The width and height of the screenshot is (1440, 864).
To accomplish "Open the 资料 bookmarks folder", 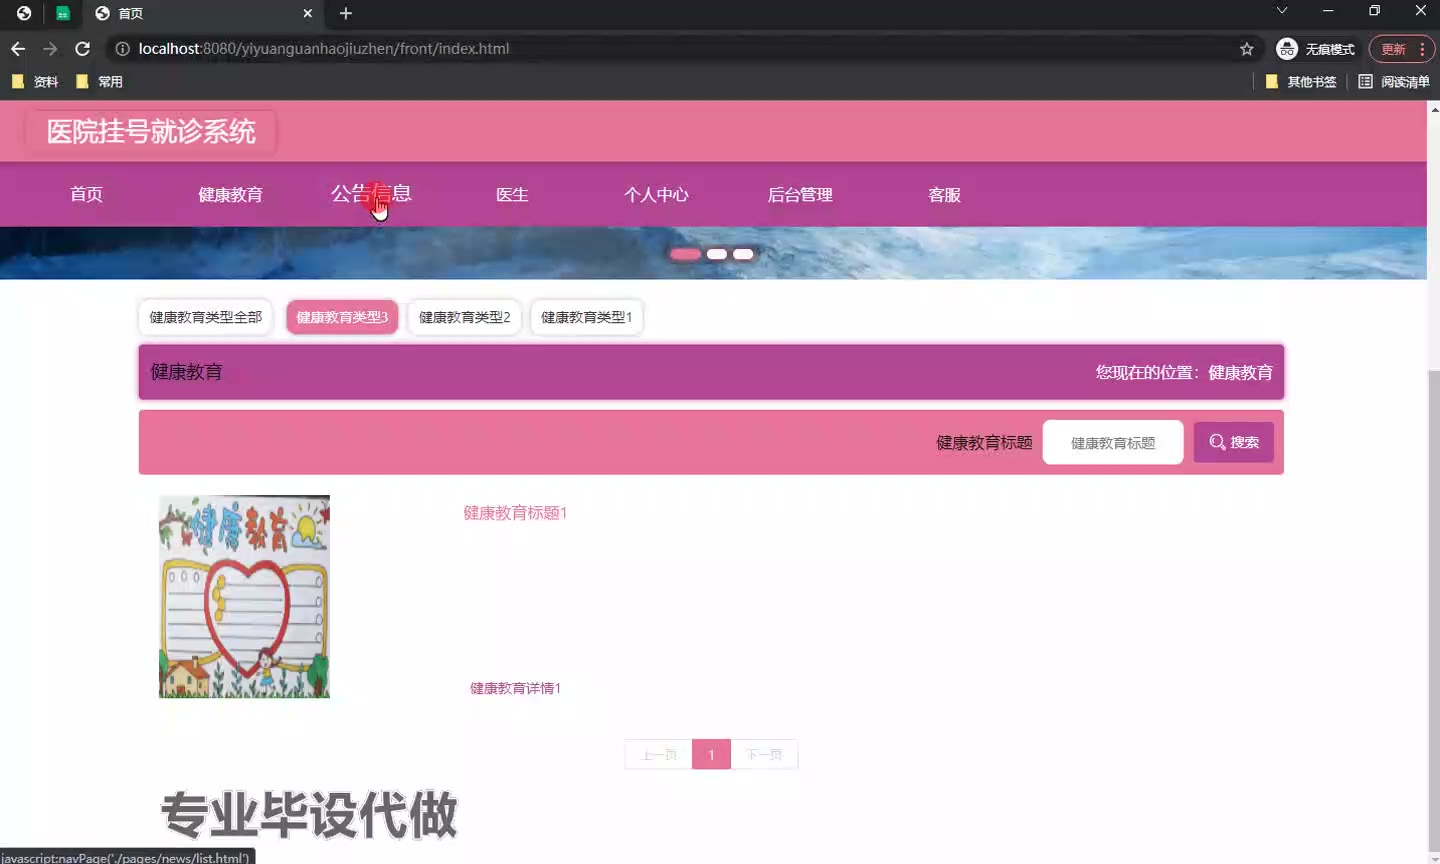I will (x=35, y=81).
